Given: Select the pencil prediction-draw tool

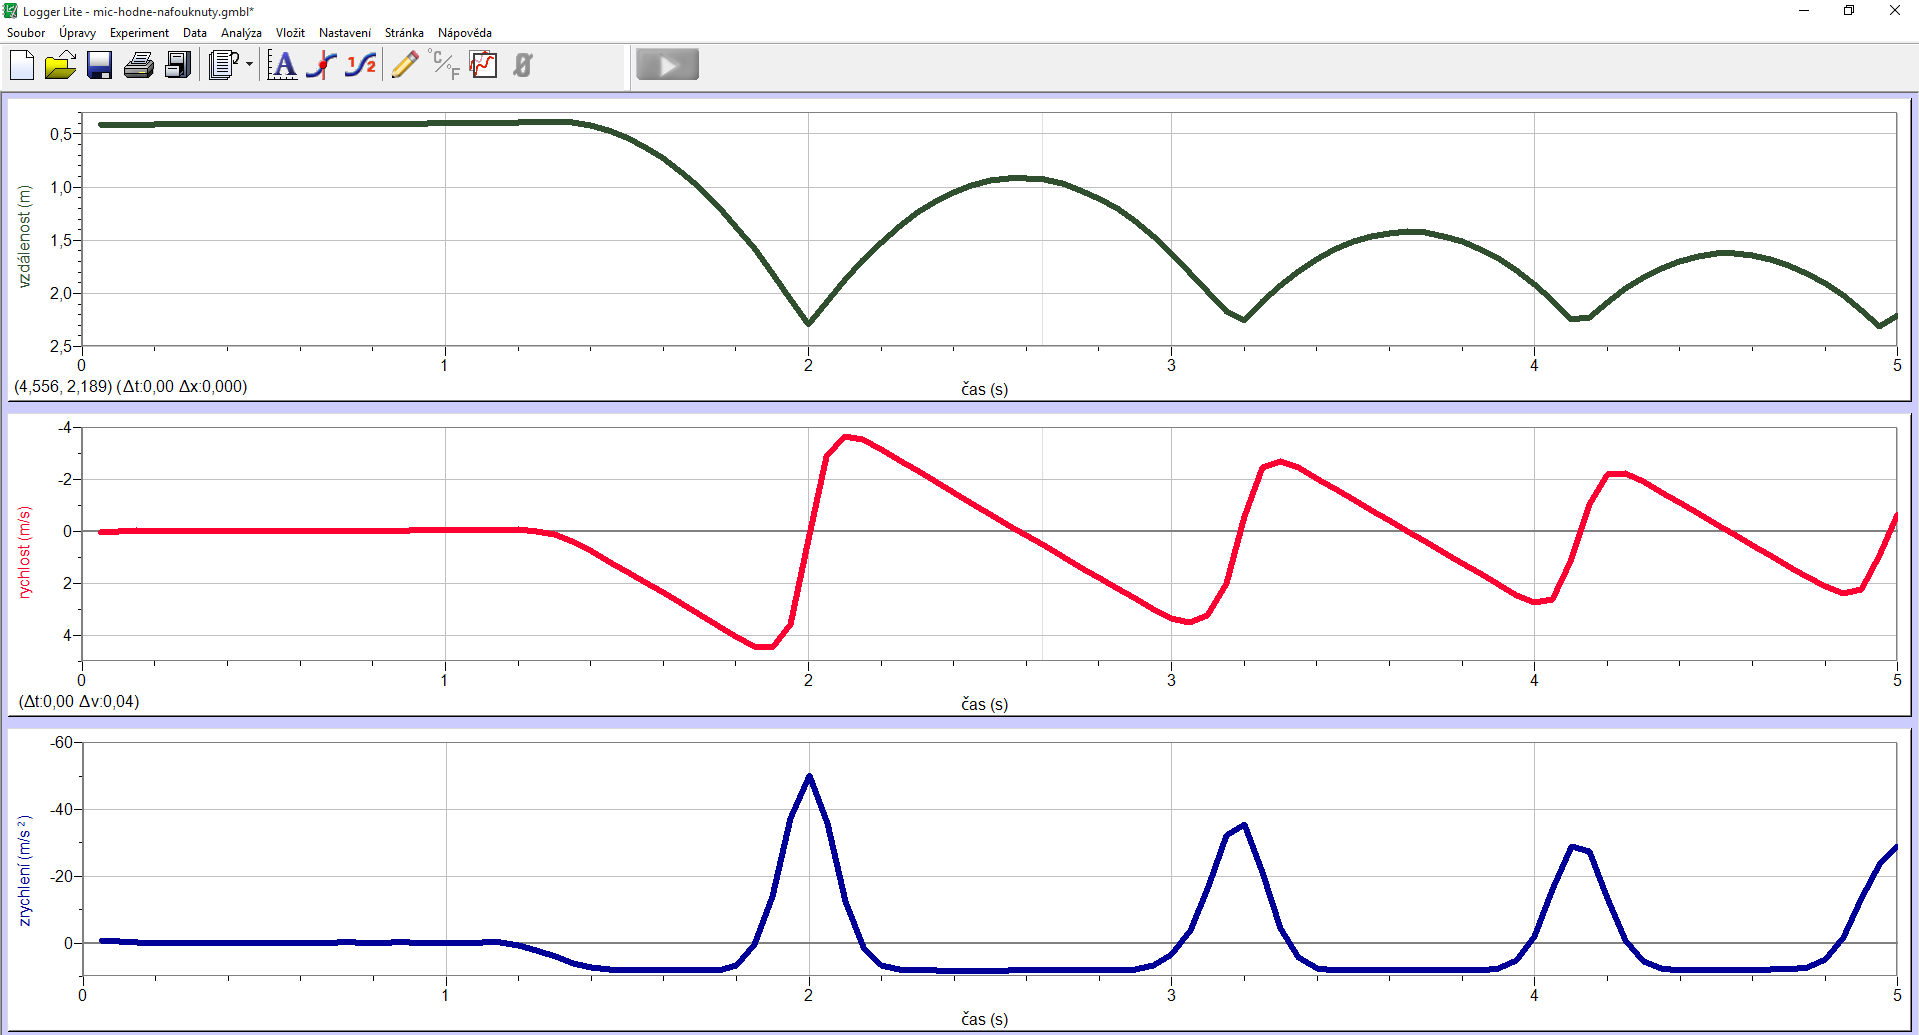Looking at the screenshot, I should click(x=405, y=66).
